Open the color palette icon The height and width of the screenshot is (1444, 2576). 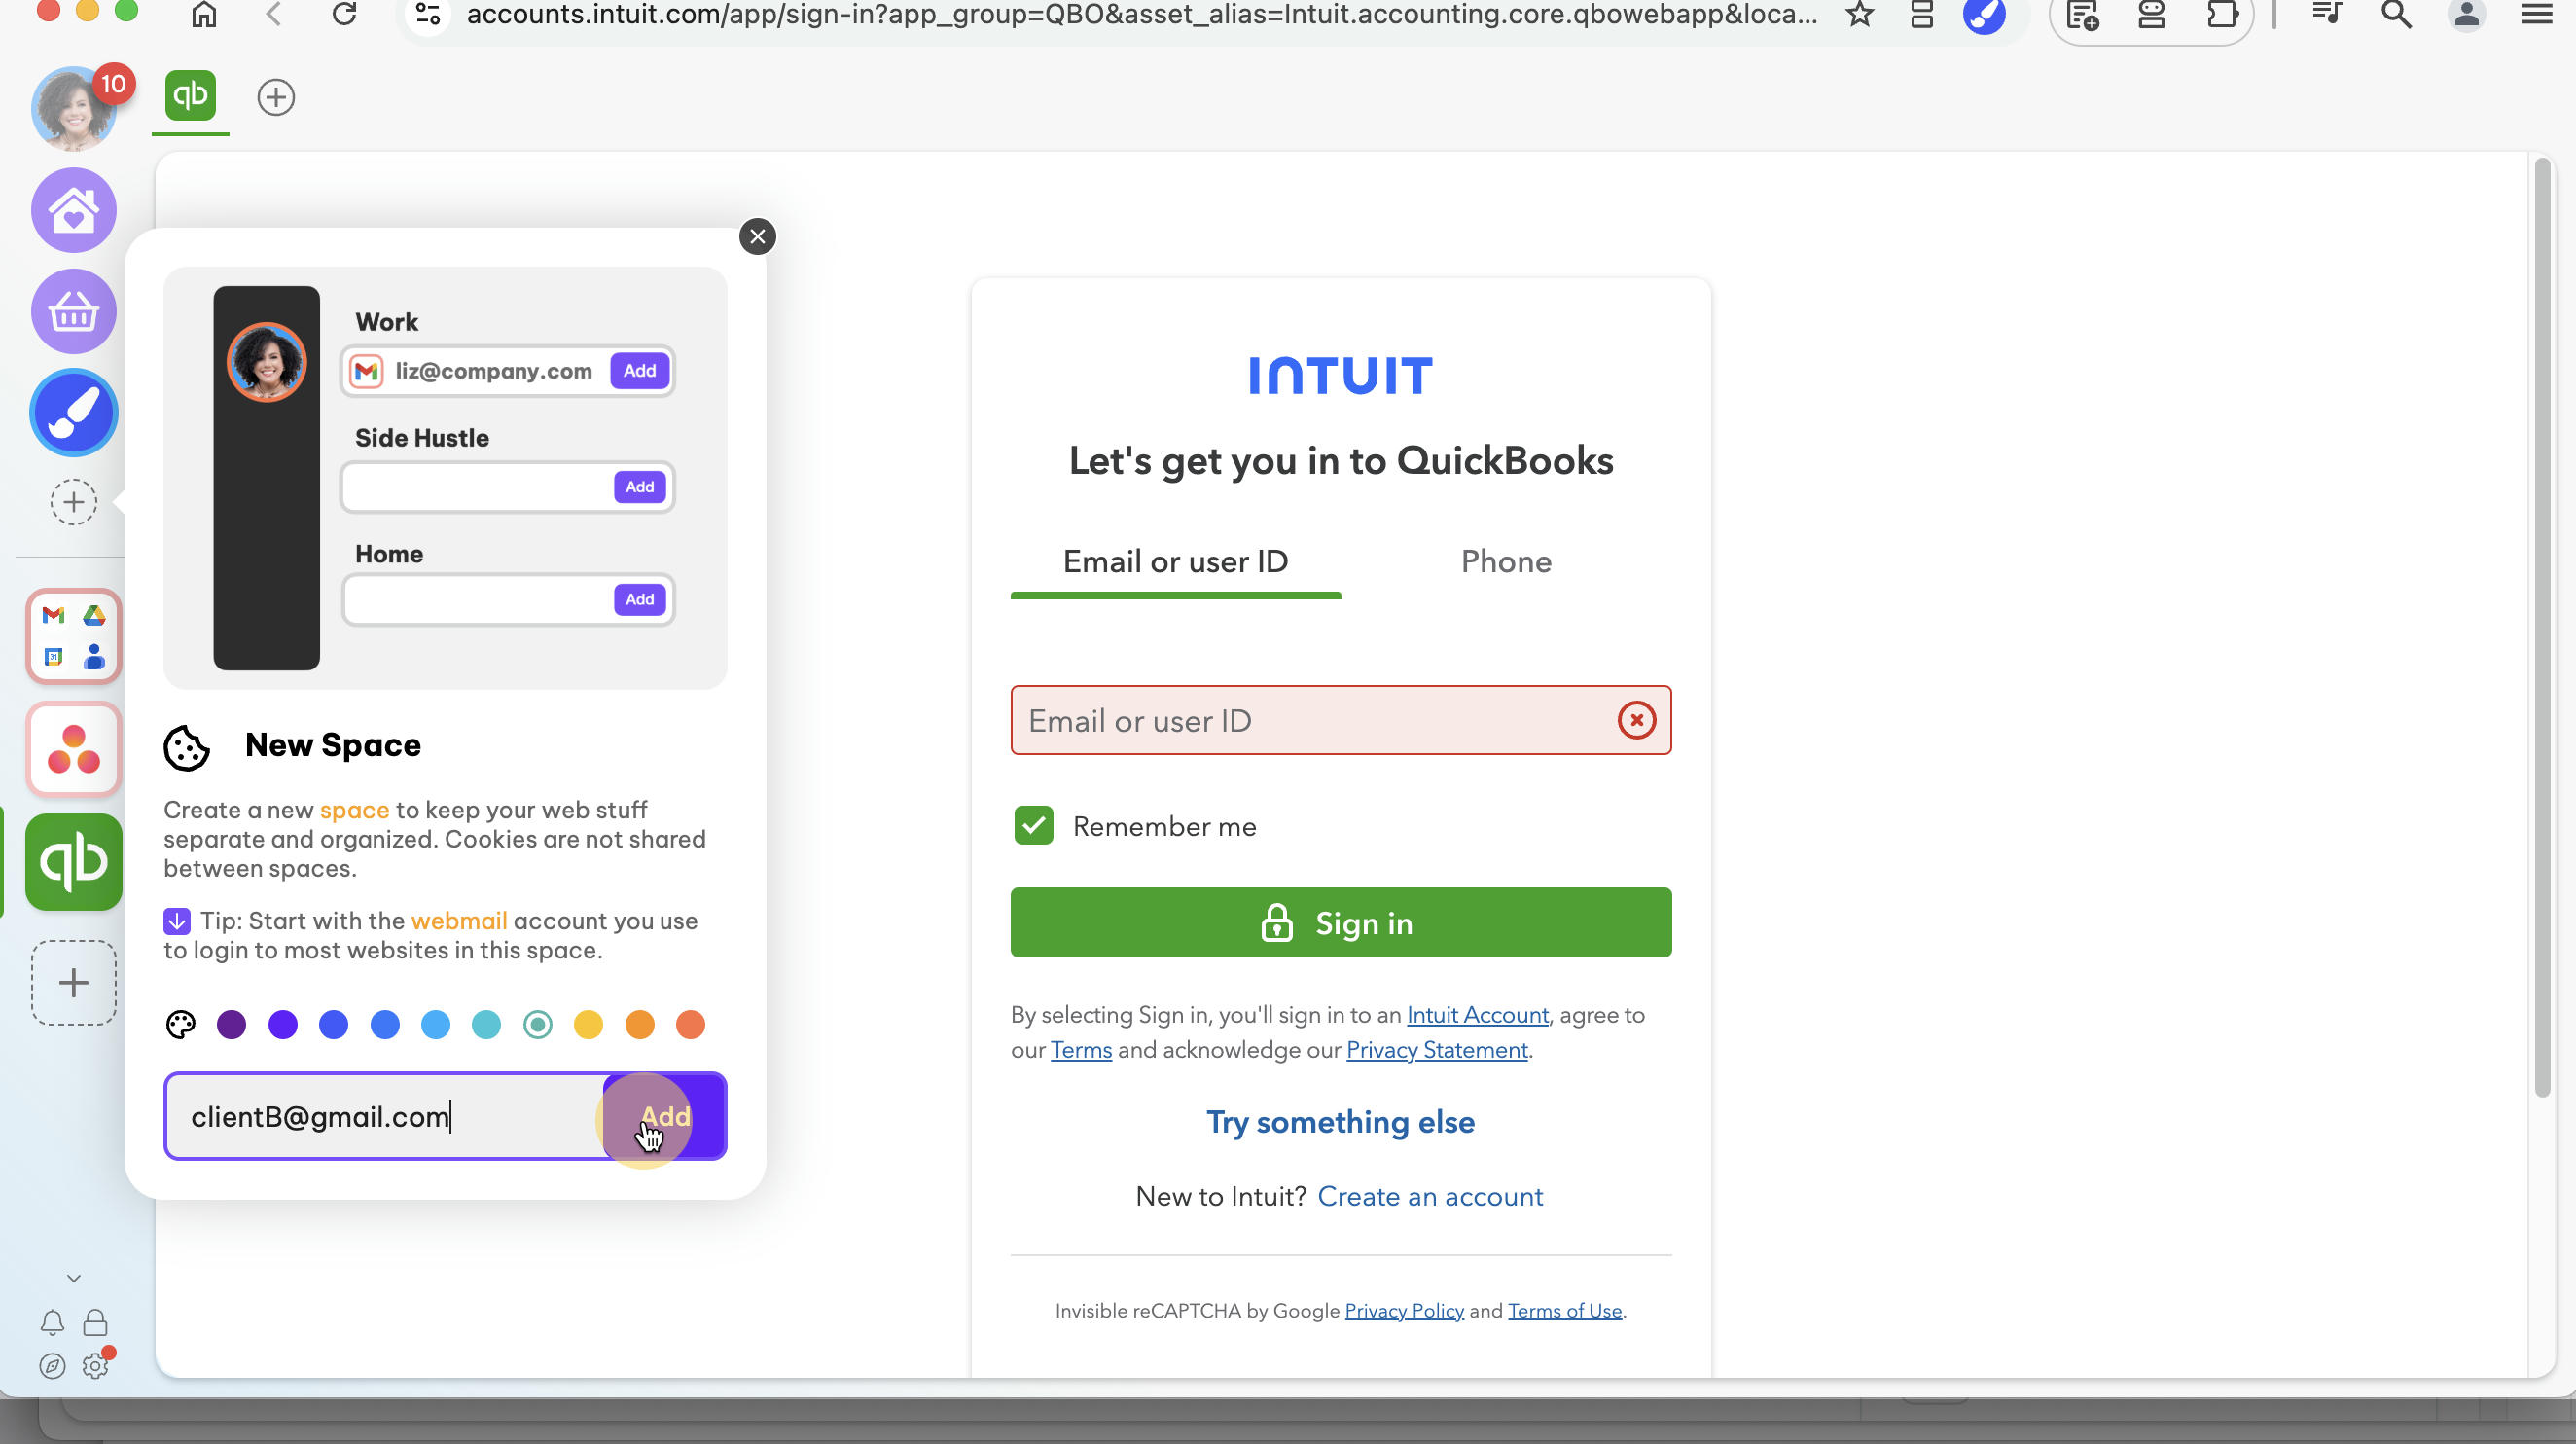click(181, 1024)
